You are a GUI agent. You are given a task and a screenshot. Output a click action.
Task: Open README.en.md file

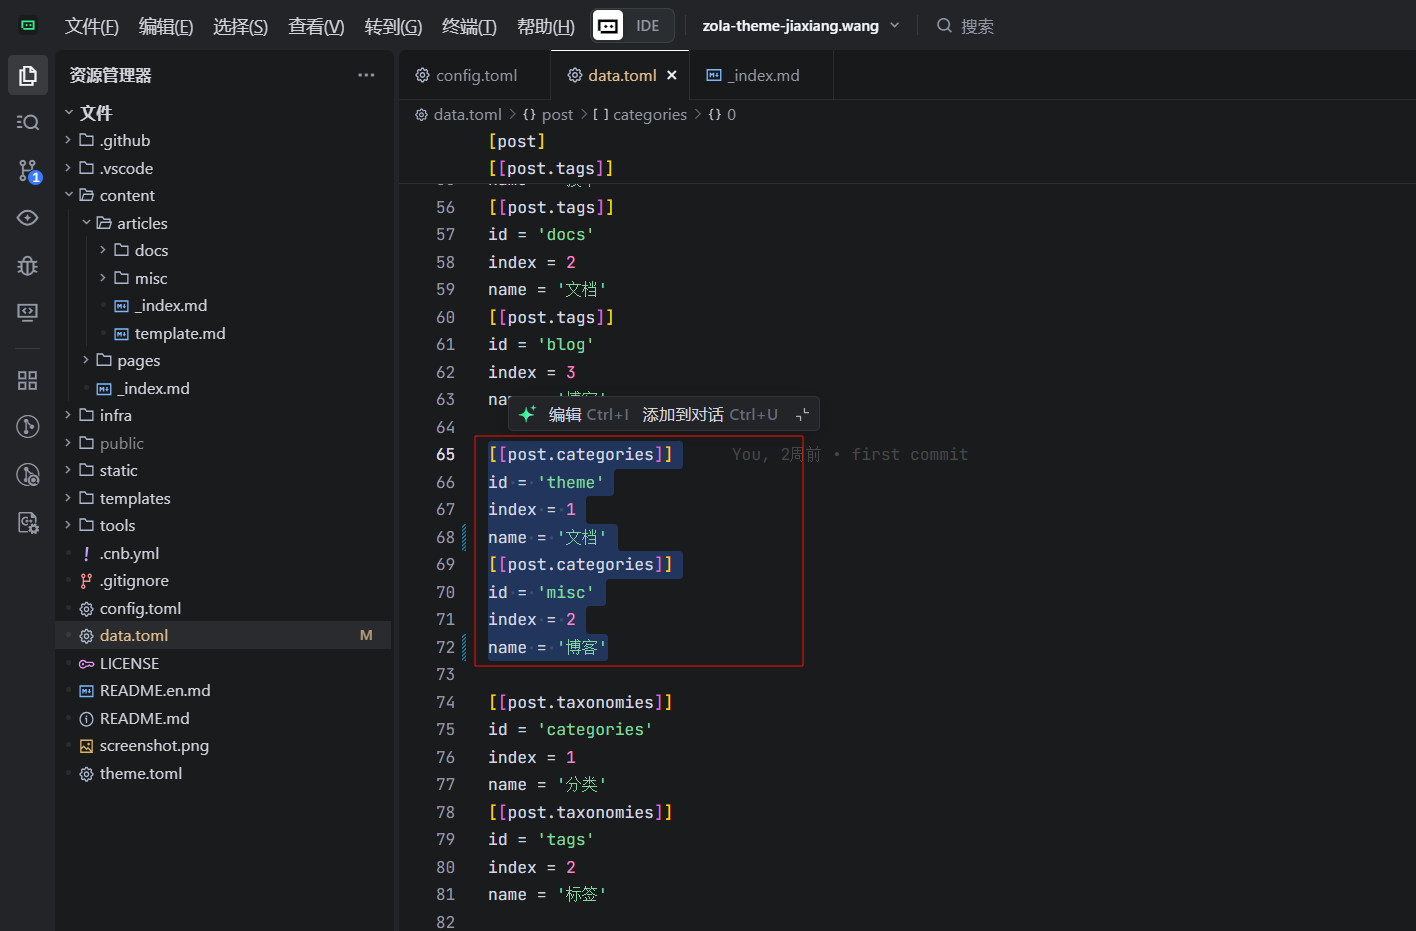coord(223,690)
